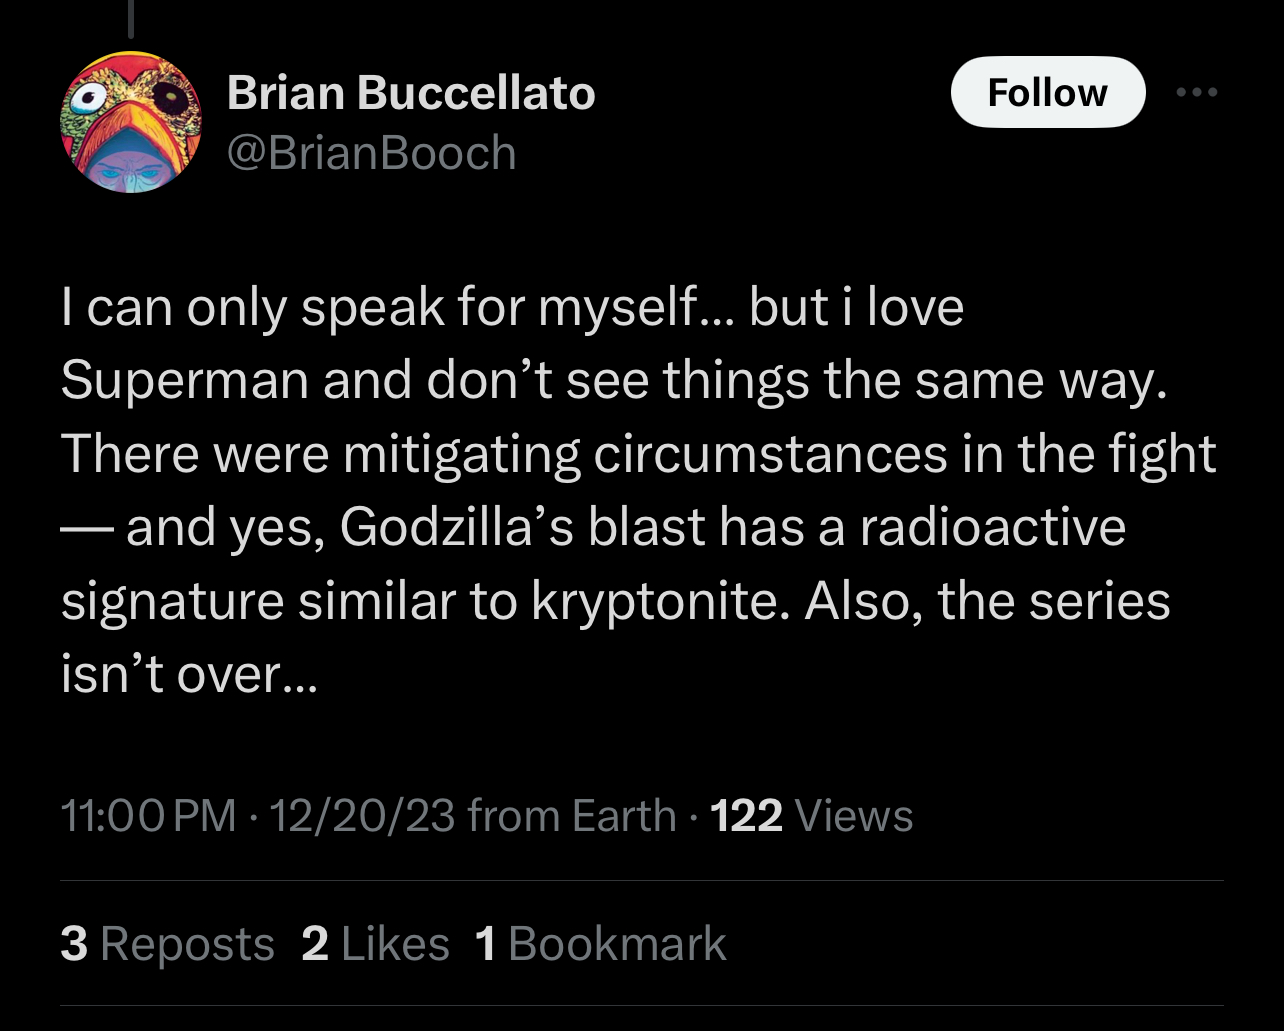Screen dimensions: 1284x1031
Task: Open the Brian Buccellato display name
Action: (x=411, y=94)
